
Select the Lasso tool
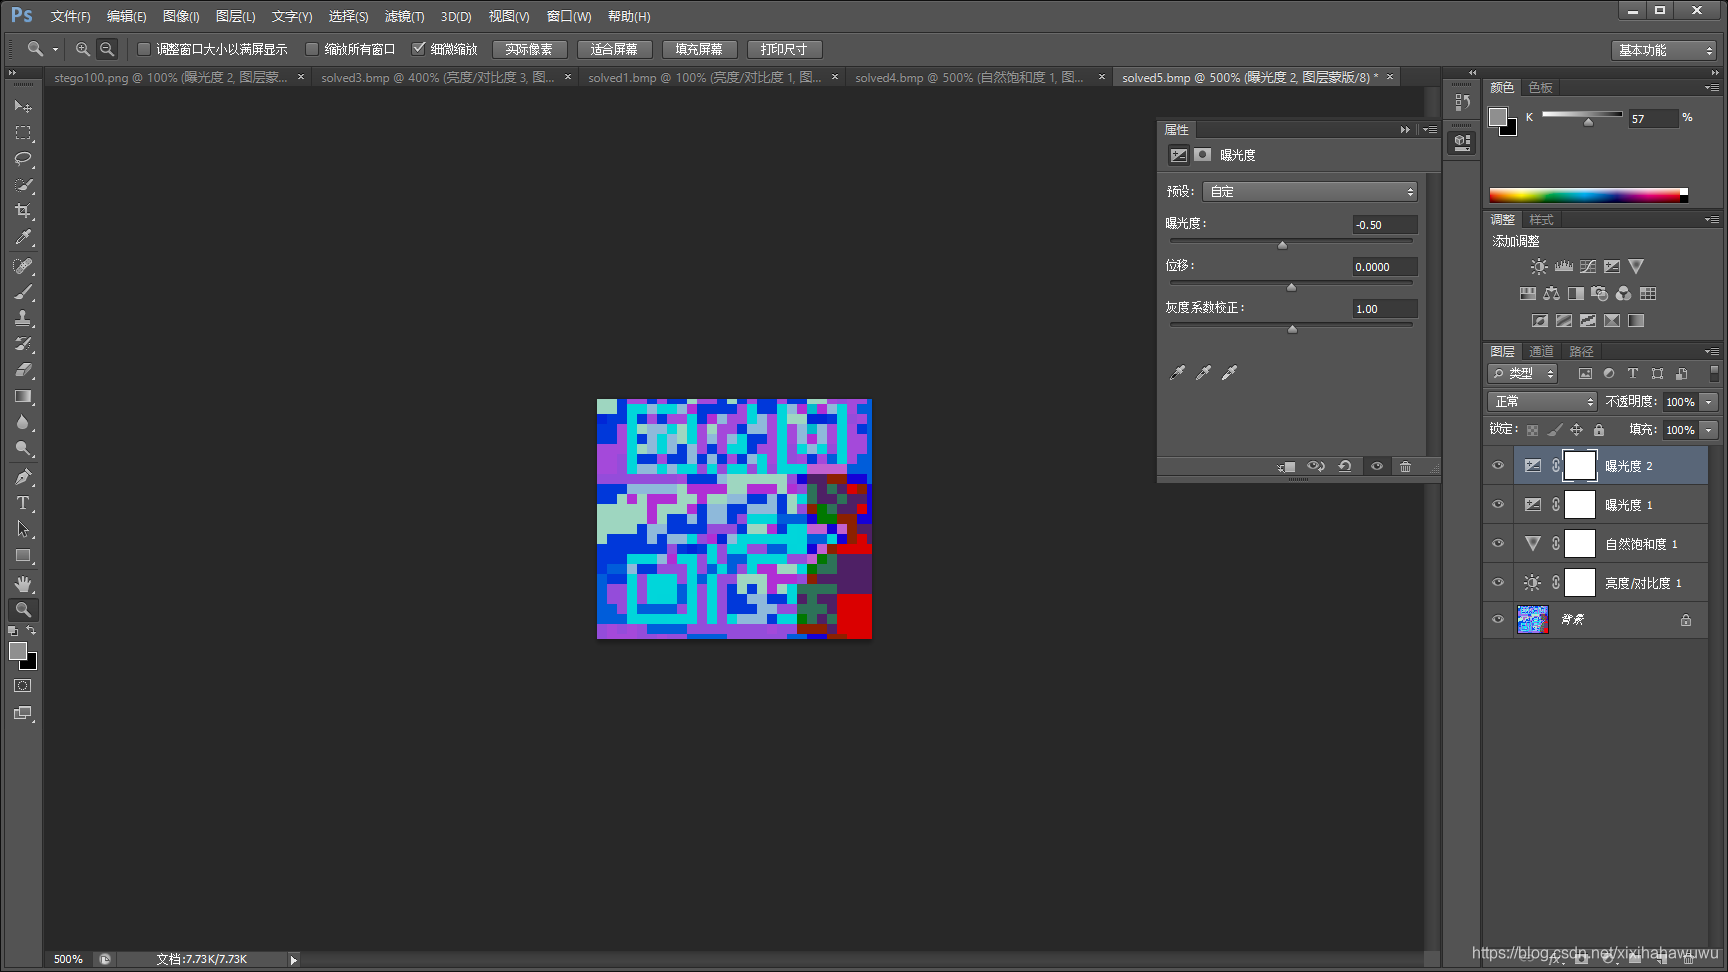(23, 158)
